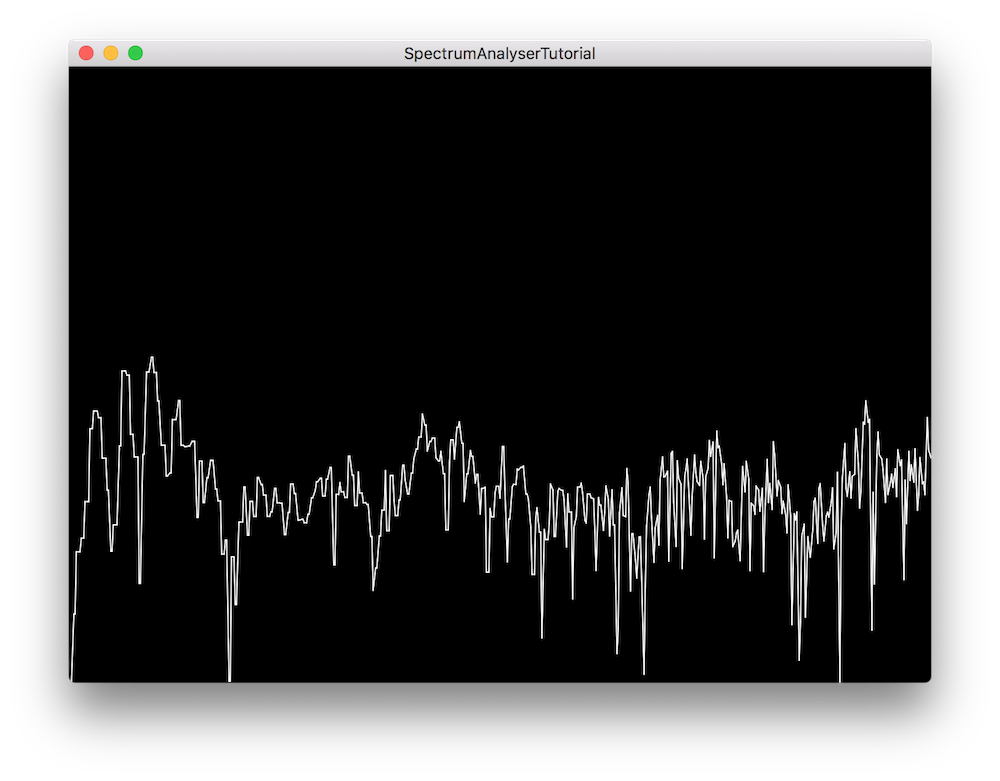
Task: Click the flat-topped peak left of the tallest
Action: pos(125,372)
